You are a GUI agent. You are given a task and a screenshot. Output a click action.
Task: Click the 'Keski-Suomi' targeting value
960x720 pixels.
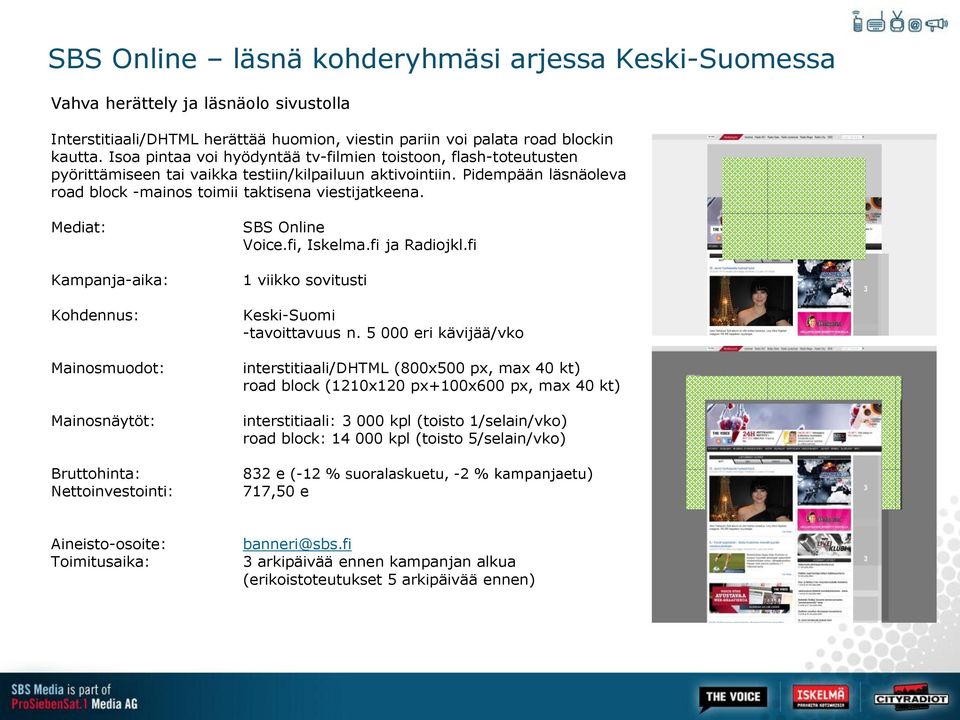click(x=289, y=315)
